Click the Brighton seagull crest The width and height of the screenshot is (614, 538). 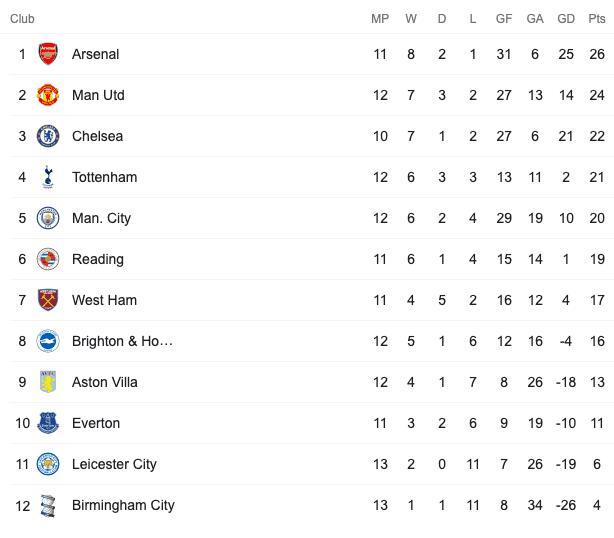pyautogui.click(x=48, y=341)
